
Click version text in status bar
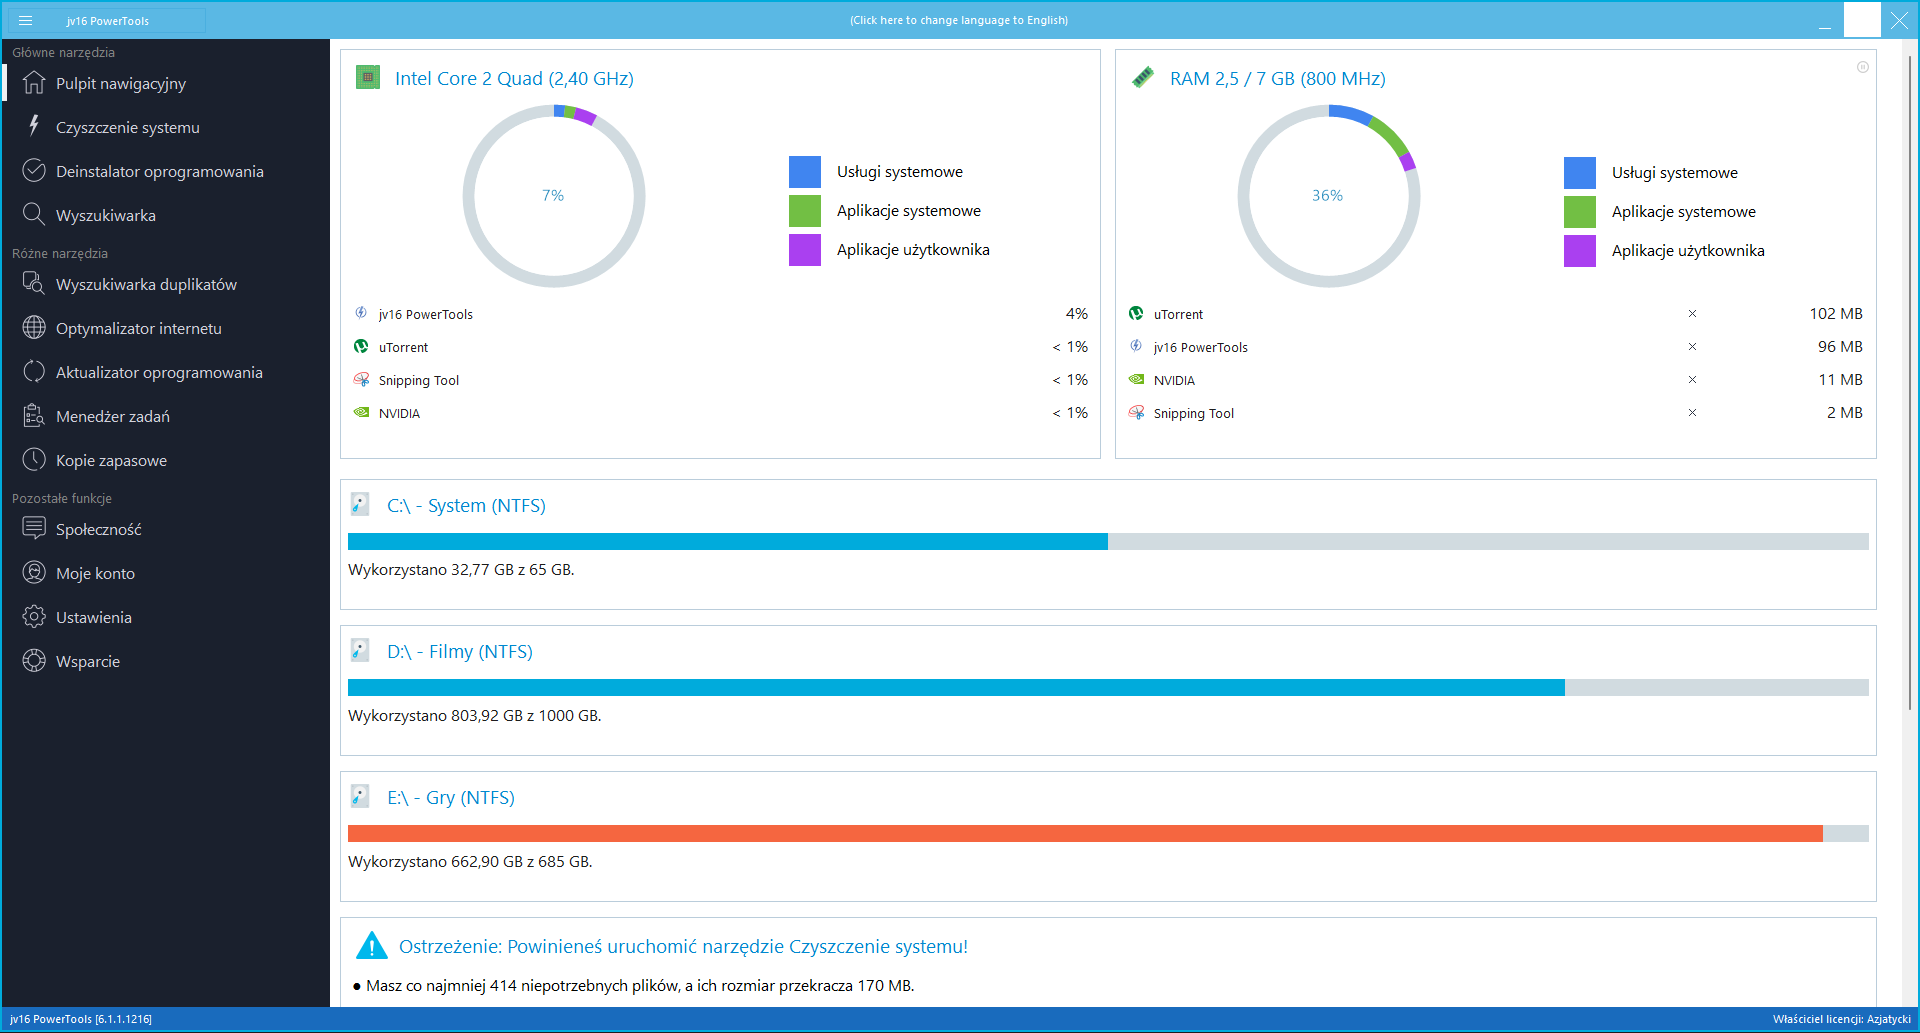point(81,1019)
